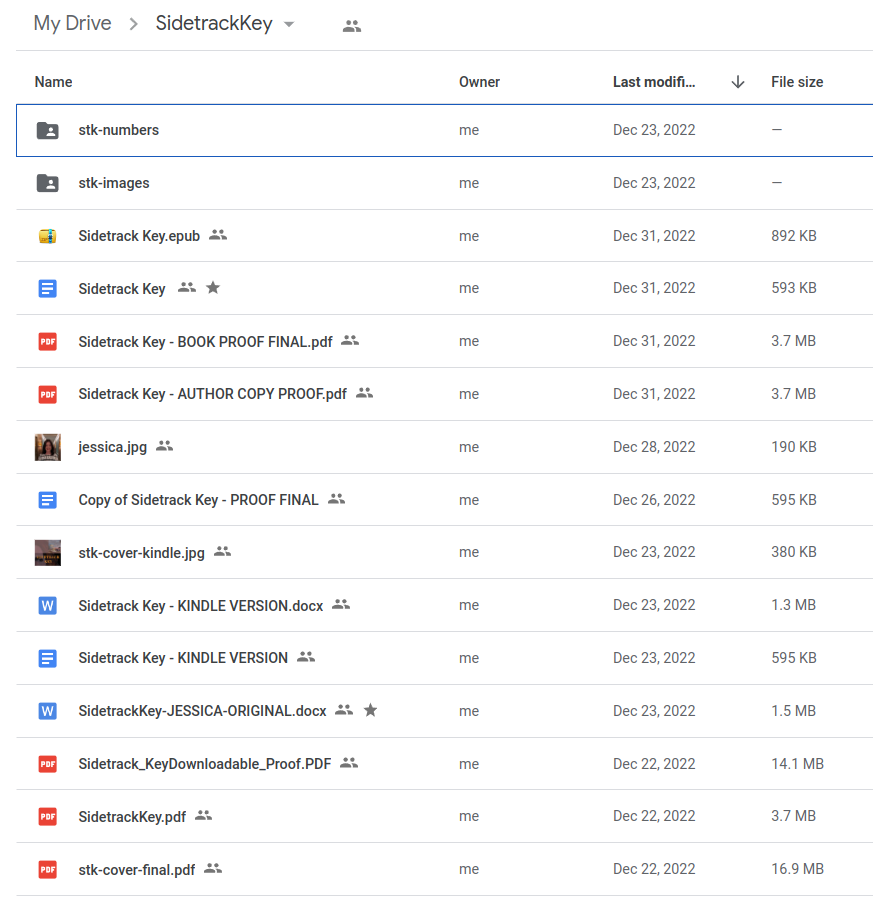Click the File size column header
873x905 pixels.
(797, 82)
